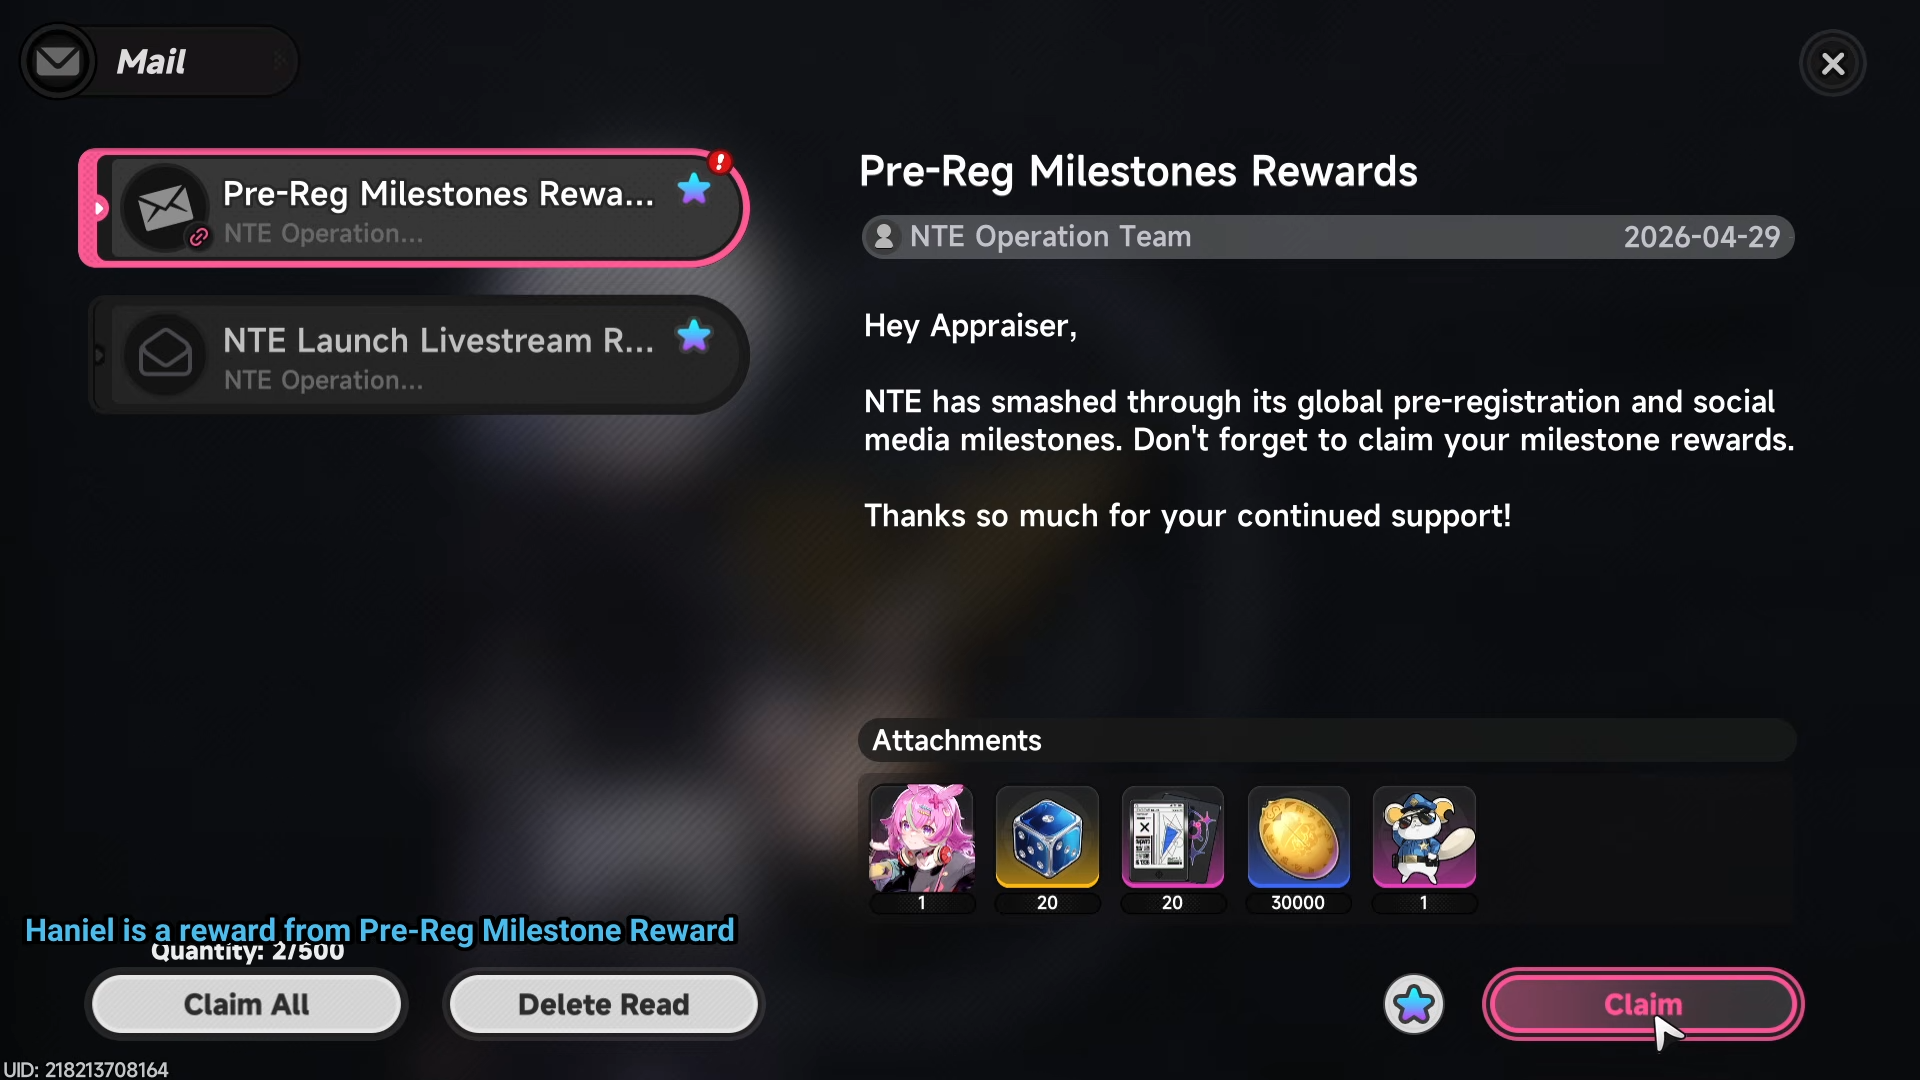Open the Haniel character attachment thumbnail
Screen dimensions: 1920x1080
pos(922,838)
